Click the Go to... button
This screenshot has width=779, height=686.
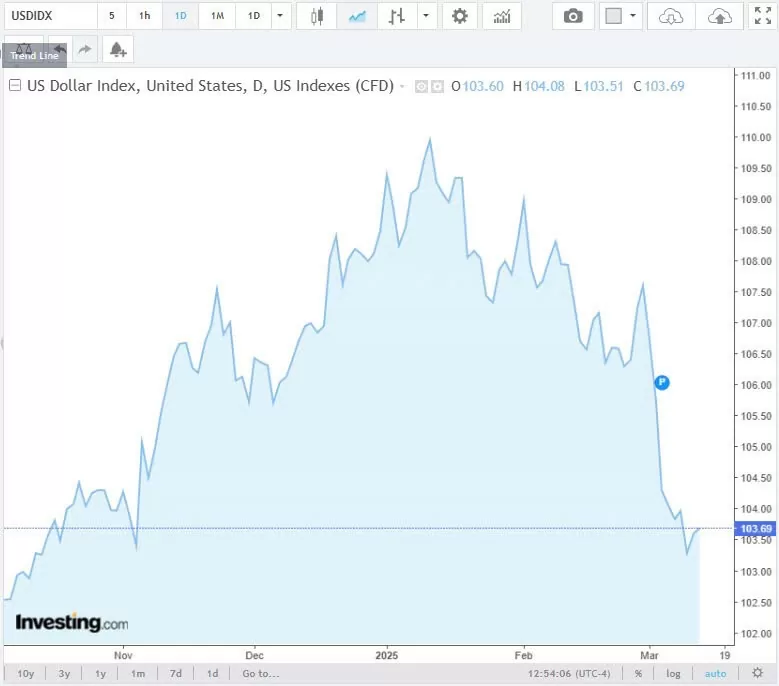(x=260, y=674)
